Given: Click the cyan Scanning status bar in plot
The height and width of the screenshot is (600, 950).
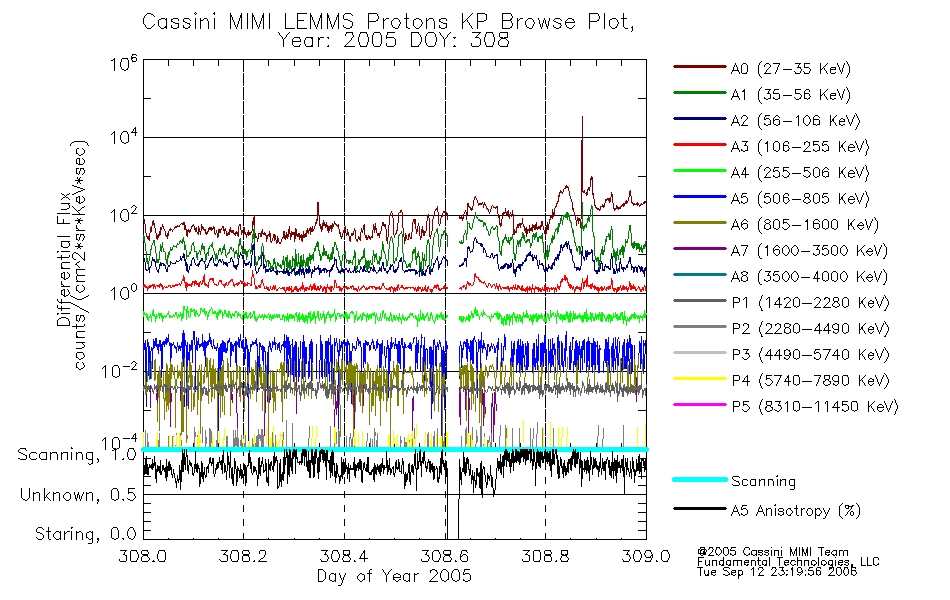Looking at the screenshot, I should (394, 449).
